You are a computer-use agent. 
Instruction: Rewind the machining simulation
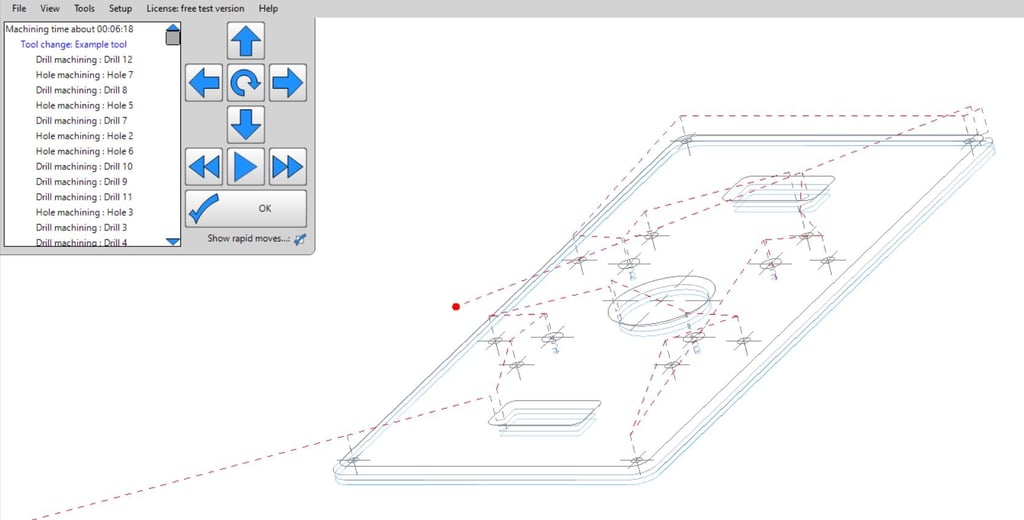click(204, 167)
